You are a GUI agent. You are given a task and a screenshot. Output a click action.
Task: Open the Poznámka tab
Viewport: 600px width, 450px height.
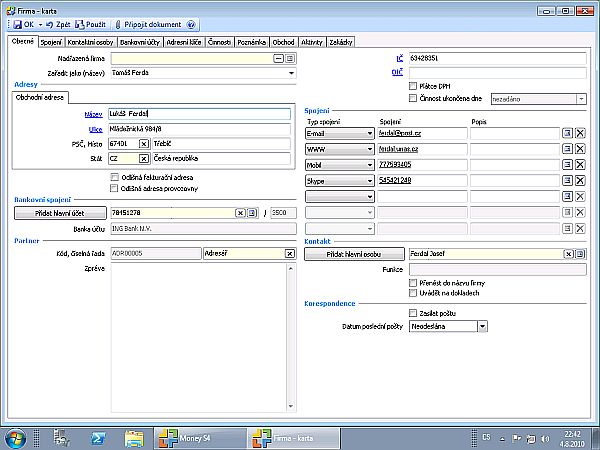pyautogui.click(x=251, y=42)
